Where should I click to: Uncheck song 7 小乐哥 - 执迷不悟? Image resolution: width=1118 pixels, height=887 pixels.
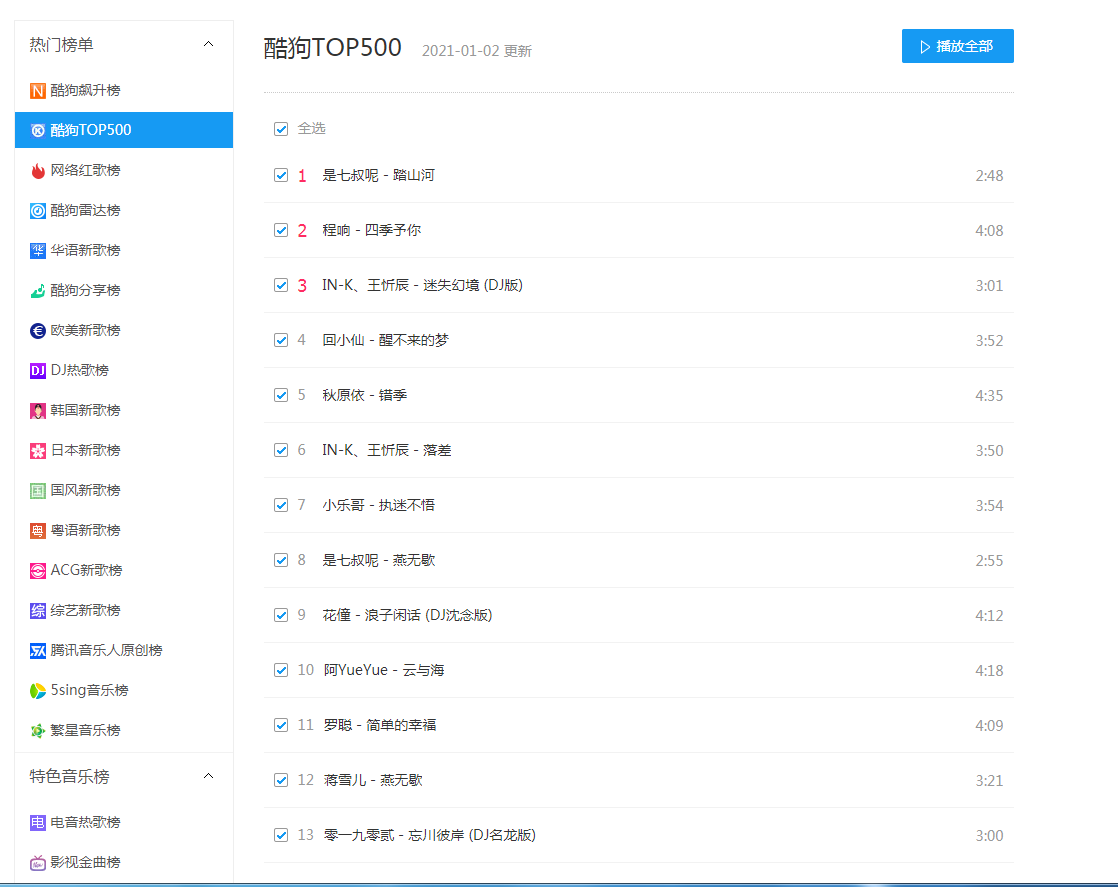[281, 505]
